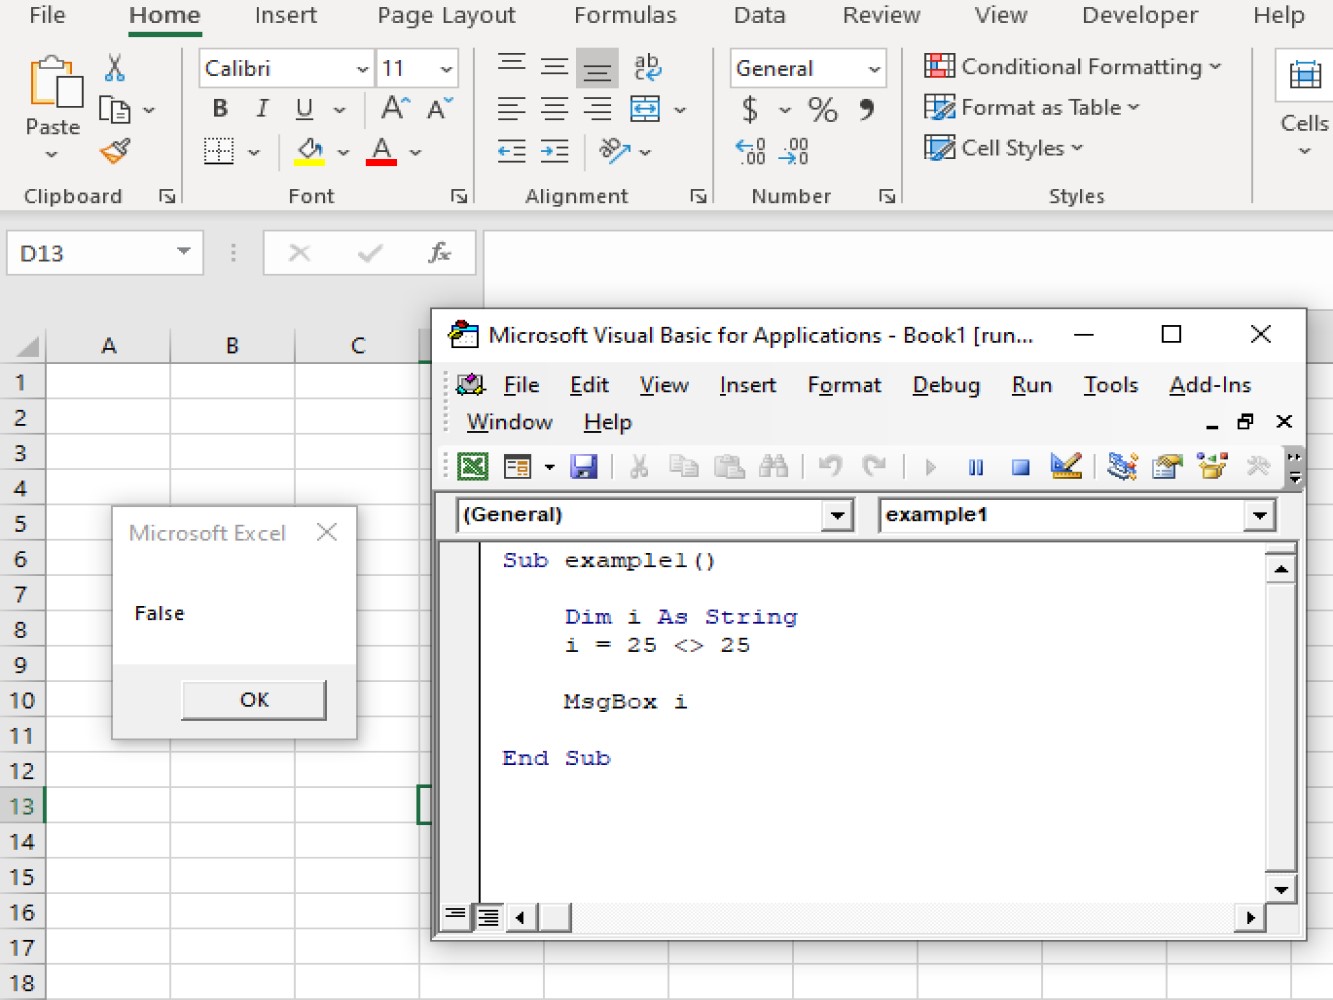The width and height of the screenshot is (1333, 1000).
Task: Select the Run Sub/UserForm icon
Action: [x=929, y=466]
